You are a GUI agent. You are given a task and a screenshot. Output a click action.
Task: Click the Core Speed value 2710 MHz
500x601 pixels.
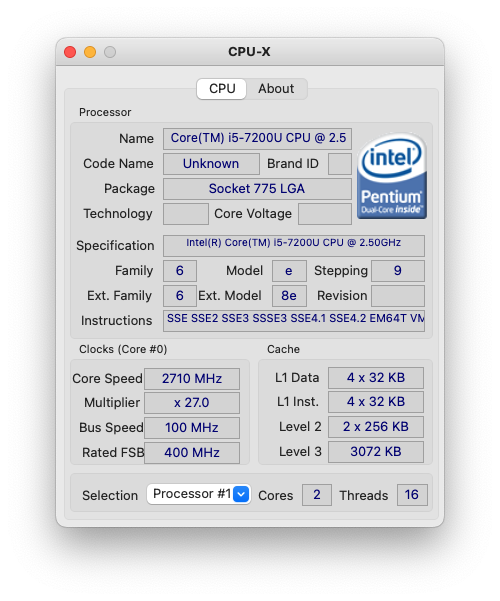pyautogui.click(x=192, y=379)
